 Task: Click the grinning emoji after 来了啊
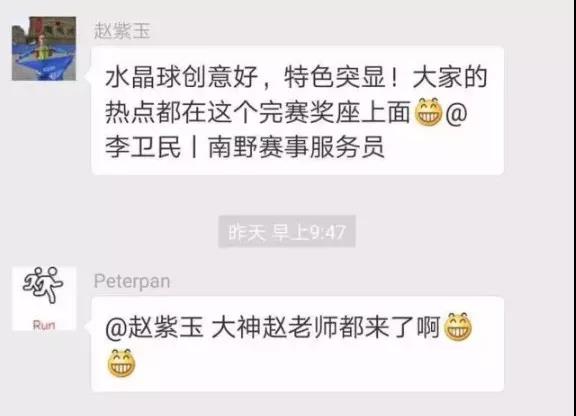click(x=458, y=327)
